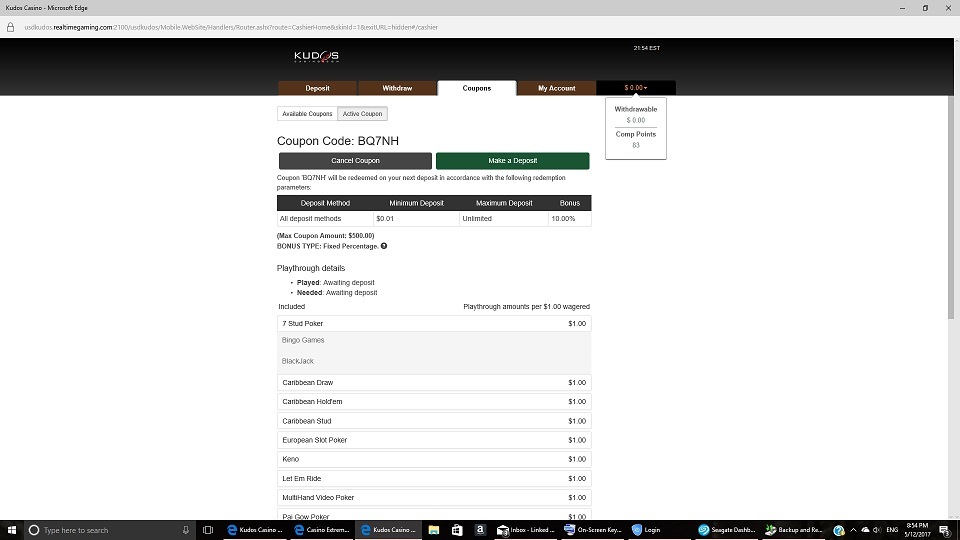Select the Active Coupon toggle
The image size is (960, 540).
pyautogui.click(x=363, y=114)
